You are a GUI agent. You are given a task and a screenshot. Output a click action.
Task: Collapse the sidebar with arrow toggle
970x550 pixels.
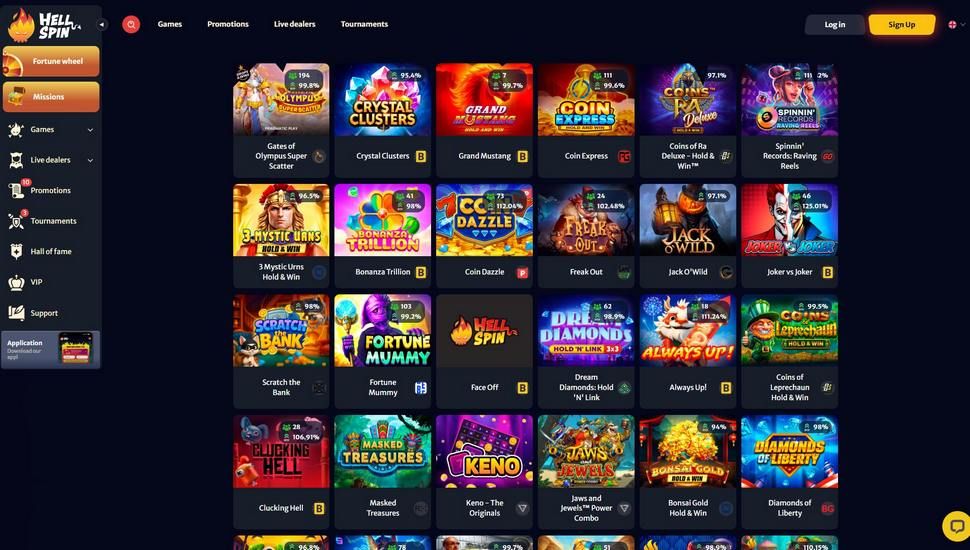(102, 24)
